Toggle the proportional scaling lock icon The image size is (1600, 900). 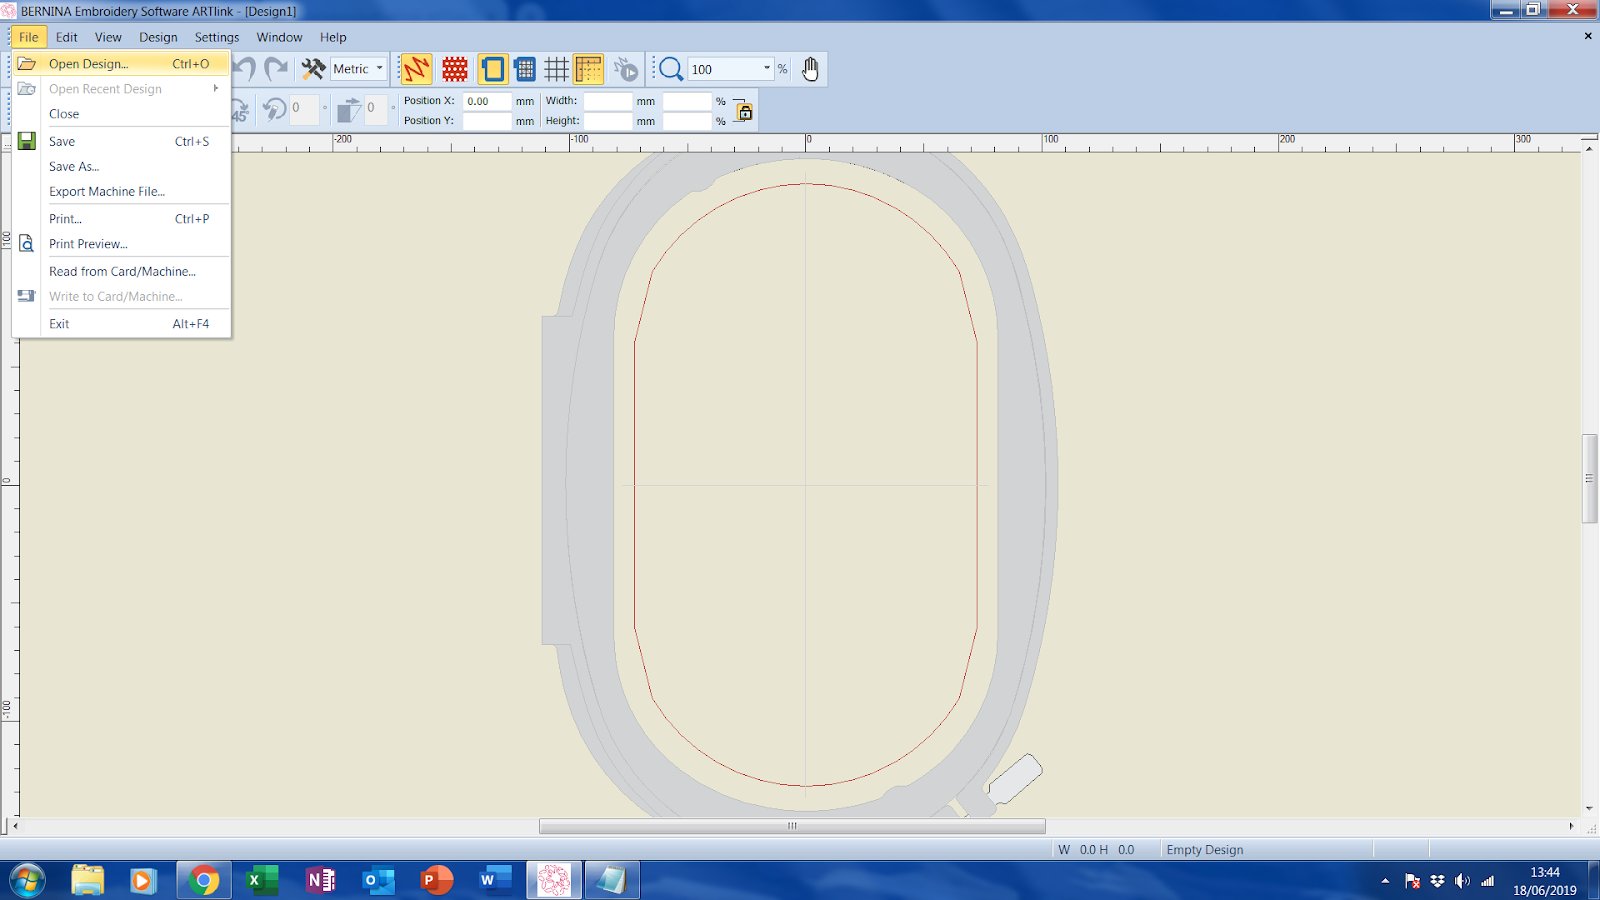coord(743,110)
